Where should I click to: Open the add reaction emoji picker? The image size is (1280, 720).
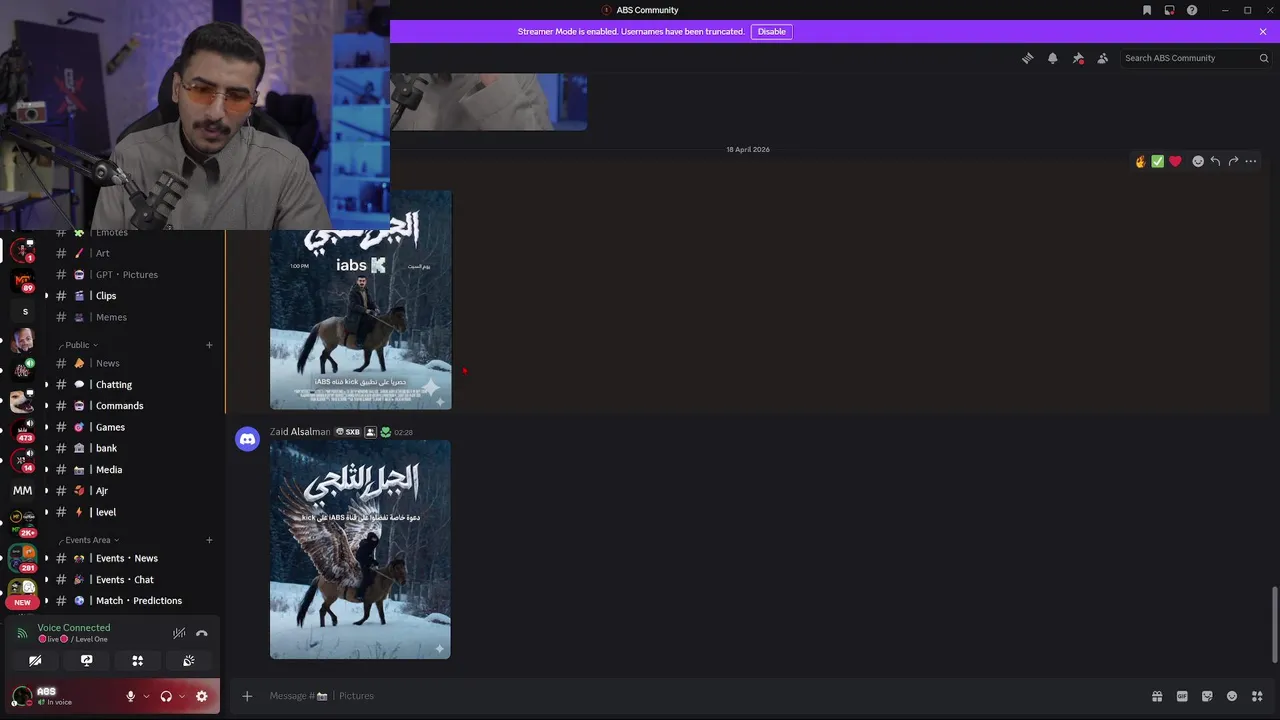pos(1198,161)
